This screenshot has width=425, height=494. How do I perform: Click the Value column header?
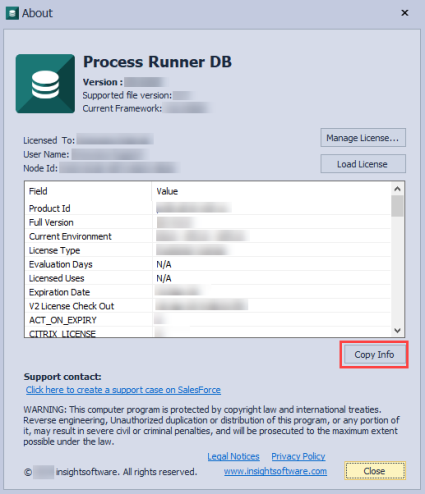tap(271, 191)
